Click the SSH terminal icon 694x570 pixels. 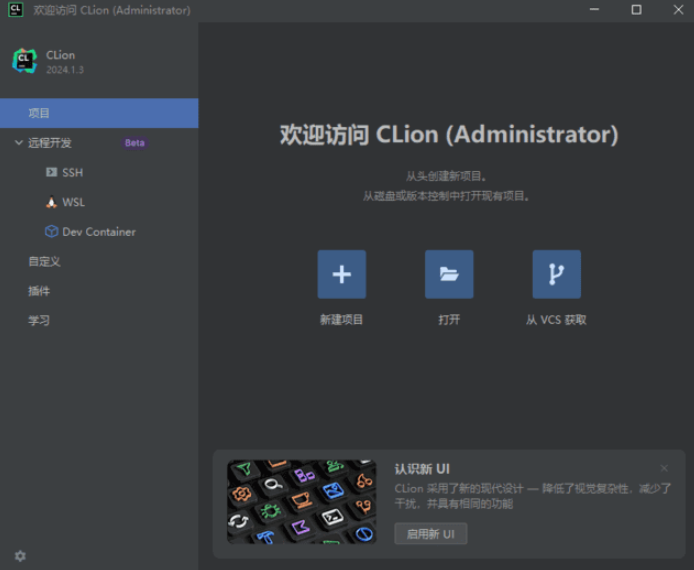click(x=51, y=172)
